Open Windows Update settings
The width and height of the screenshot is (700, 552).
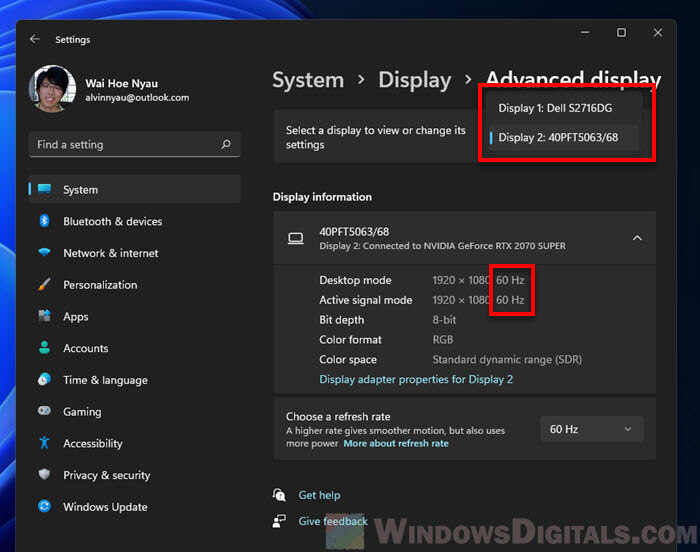pos(134,506)
